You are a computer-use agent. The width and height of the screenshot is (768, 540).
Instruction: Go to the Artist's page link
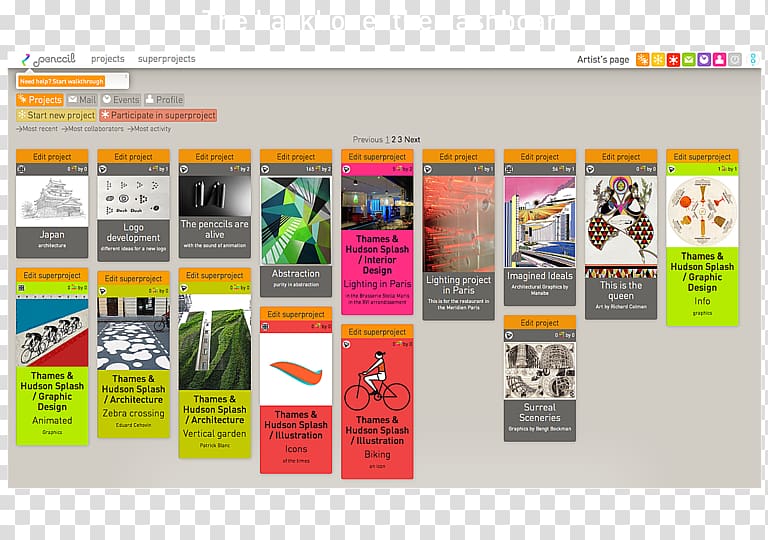coord(603,60)
